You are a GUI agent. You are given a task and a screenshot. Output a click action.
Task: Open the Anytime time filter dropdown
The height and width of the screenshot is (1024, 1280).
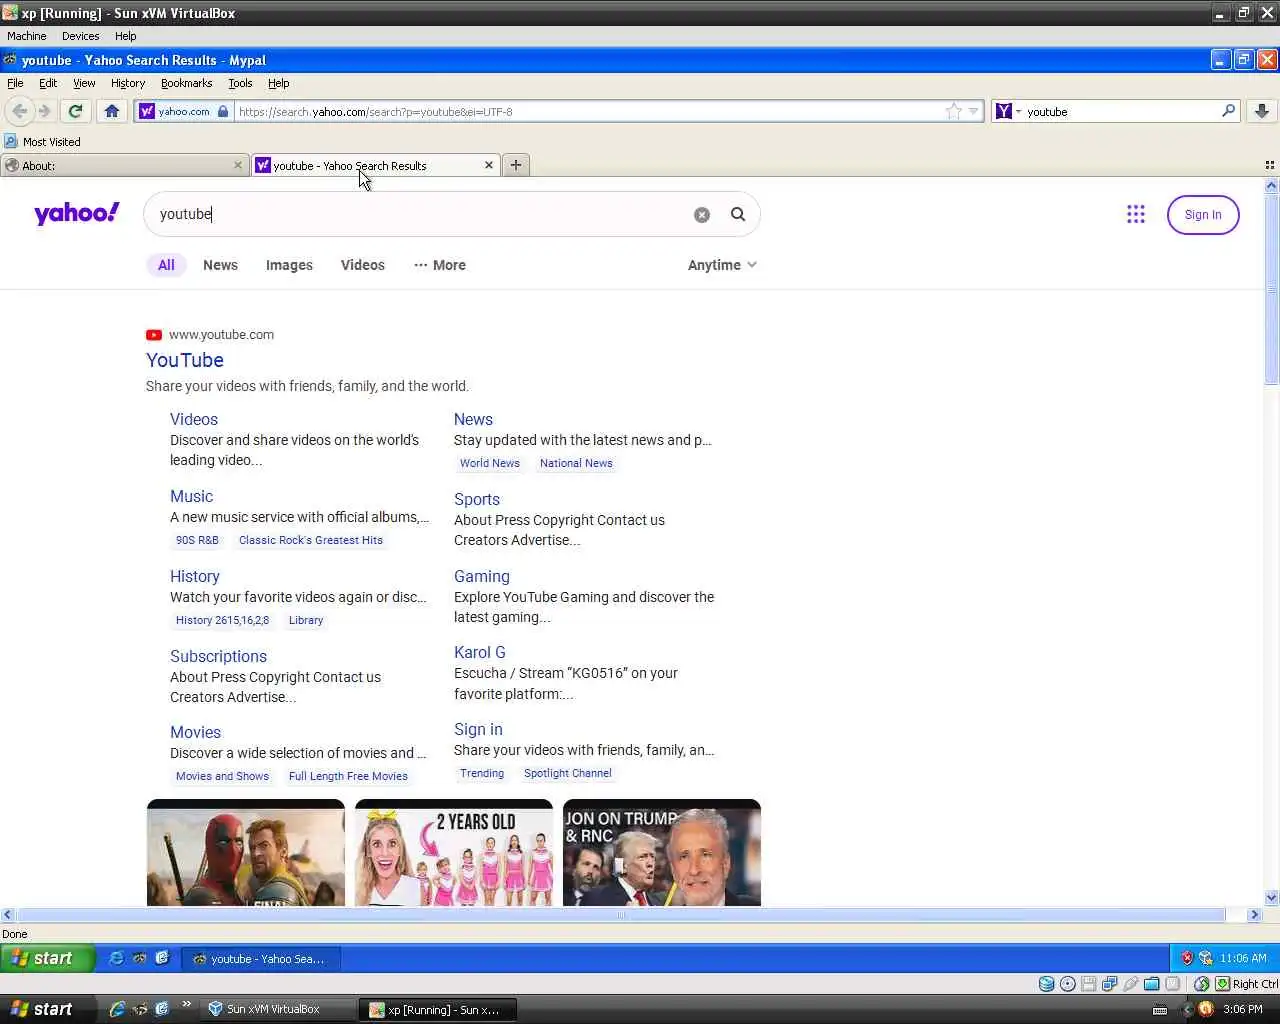pyautogui.click(x=722, y=265)
